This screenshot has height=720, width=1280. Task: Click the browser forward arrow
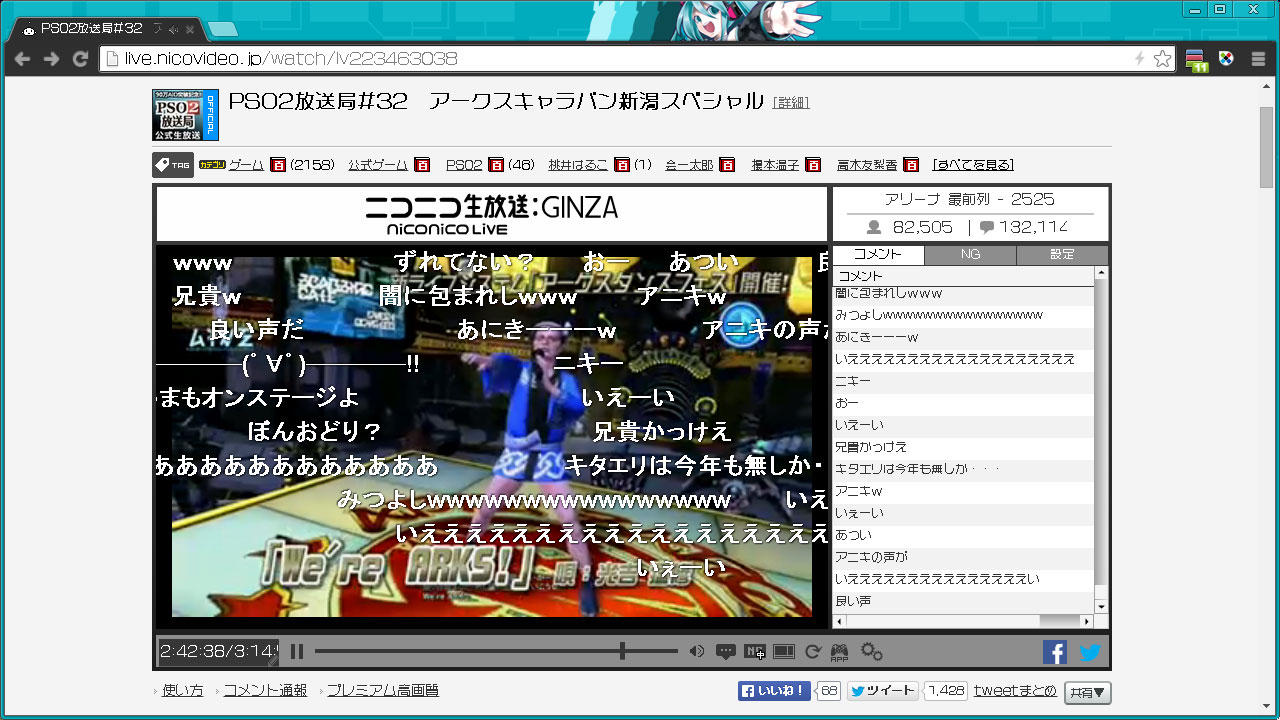[x=51, y=59]
